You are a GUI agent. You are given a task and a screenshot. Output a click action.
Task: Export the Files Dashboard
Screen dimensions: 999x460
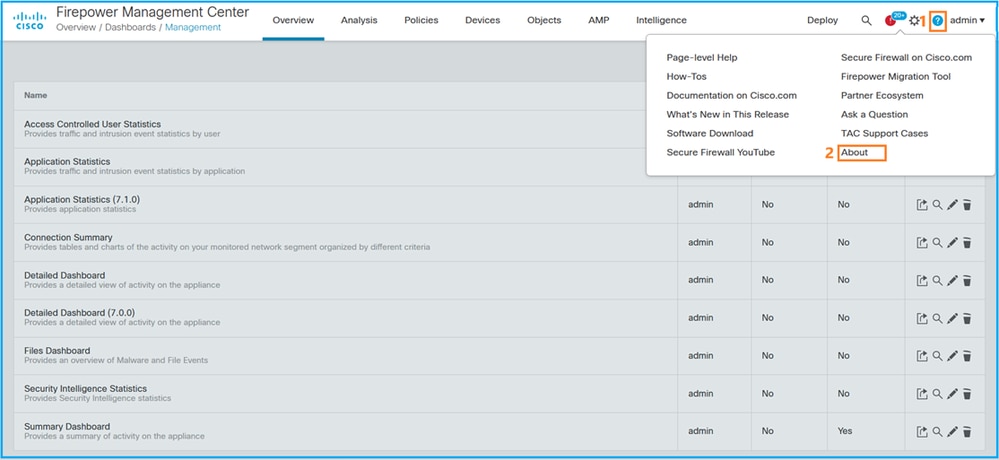(922, 356)
